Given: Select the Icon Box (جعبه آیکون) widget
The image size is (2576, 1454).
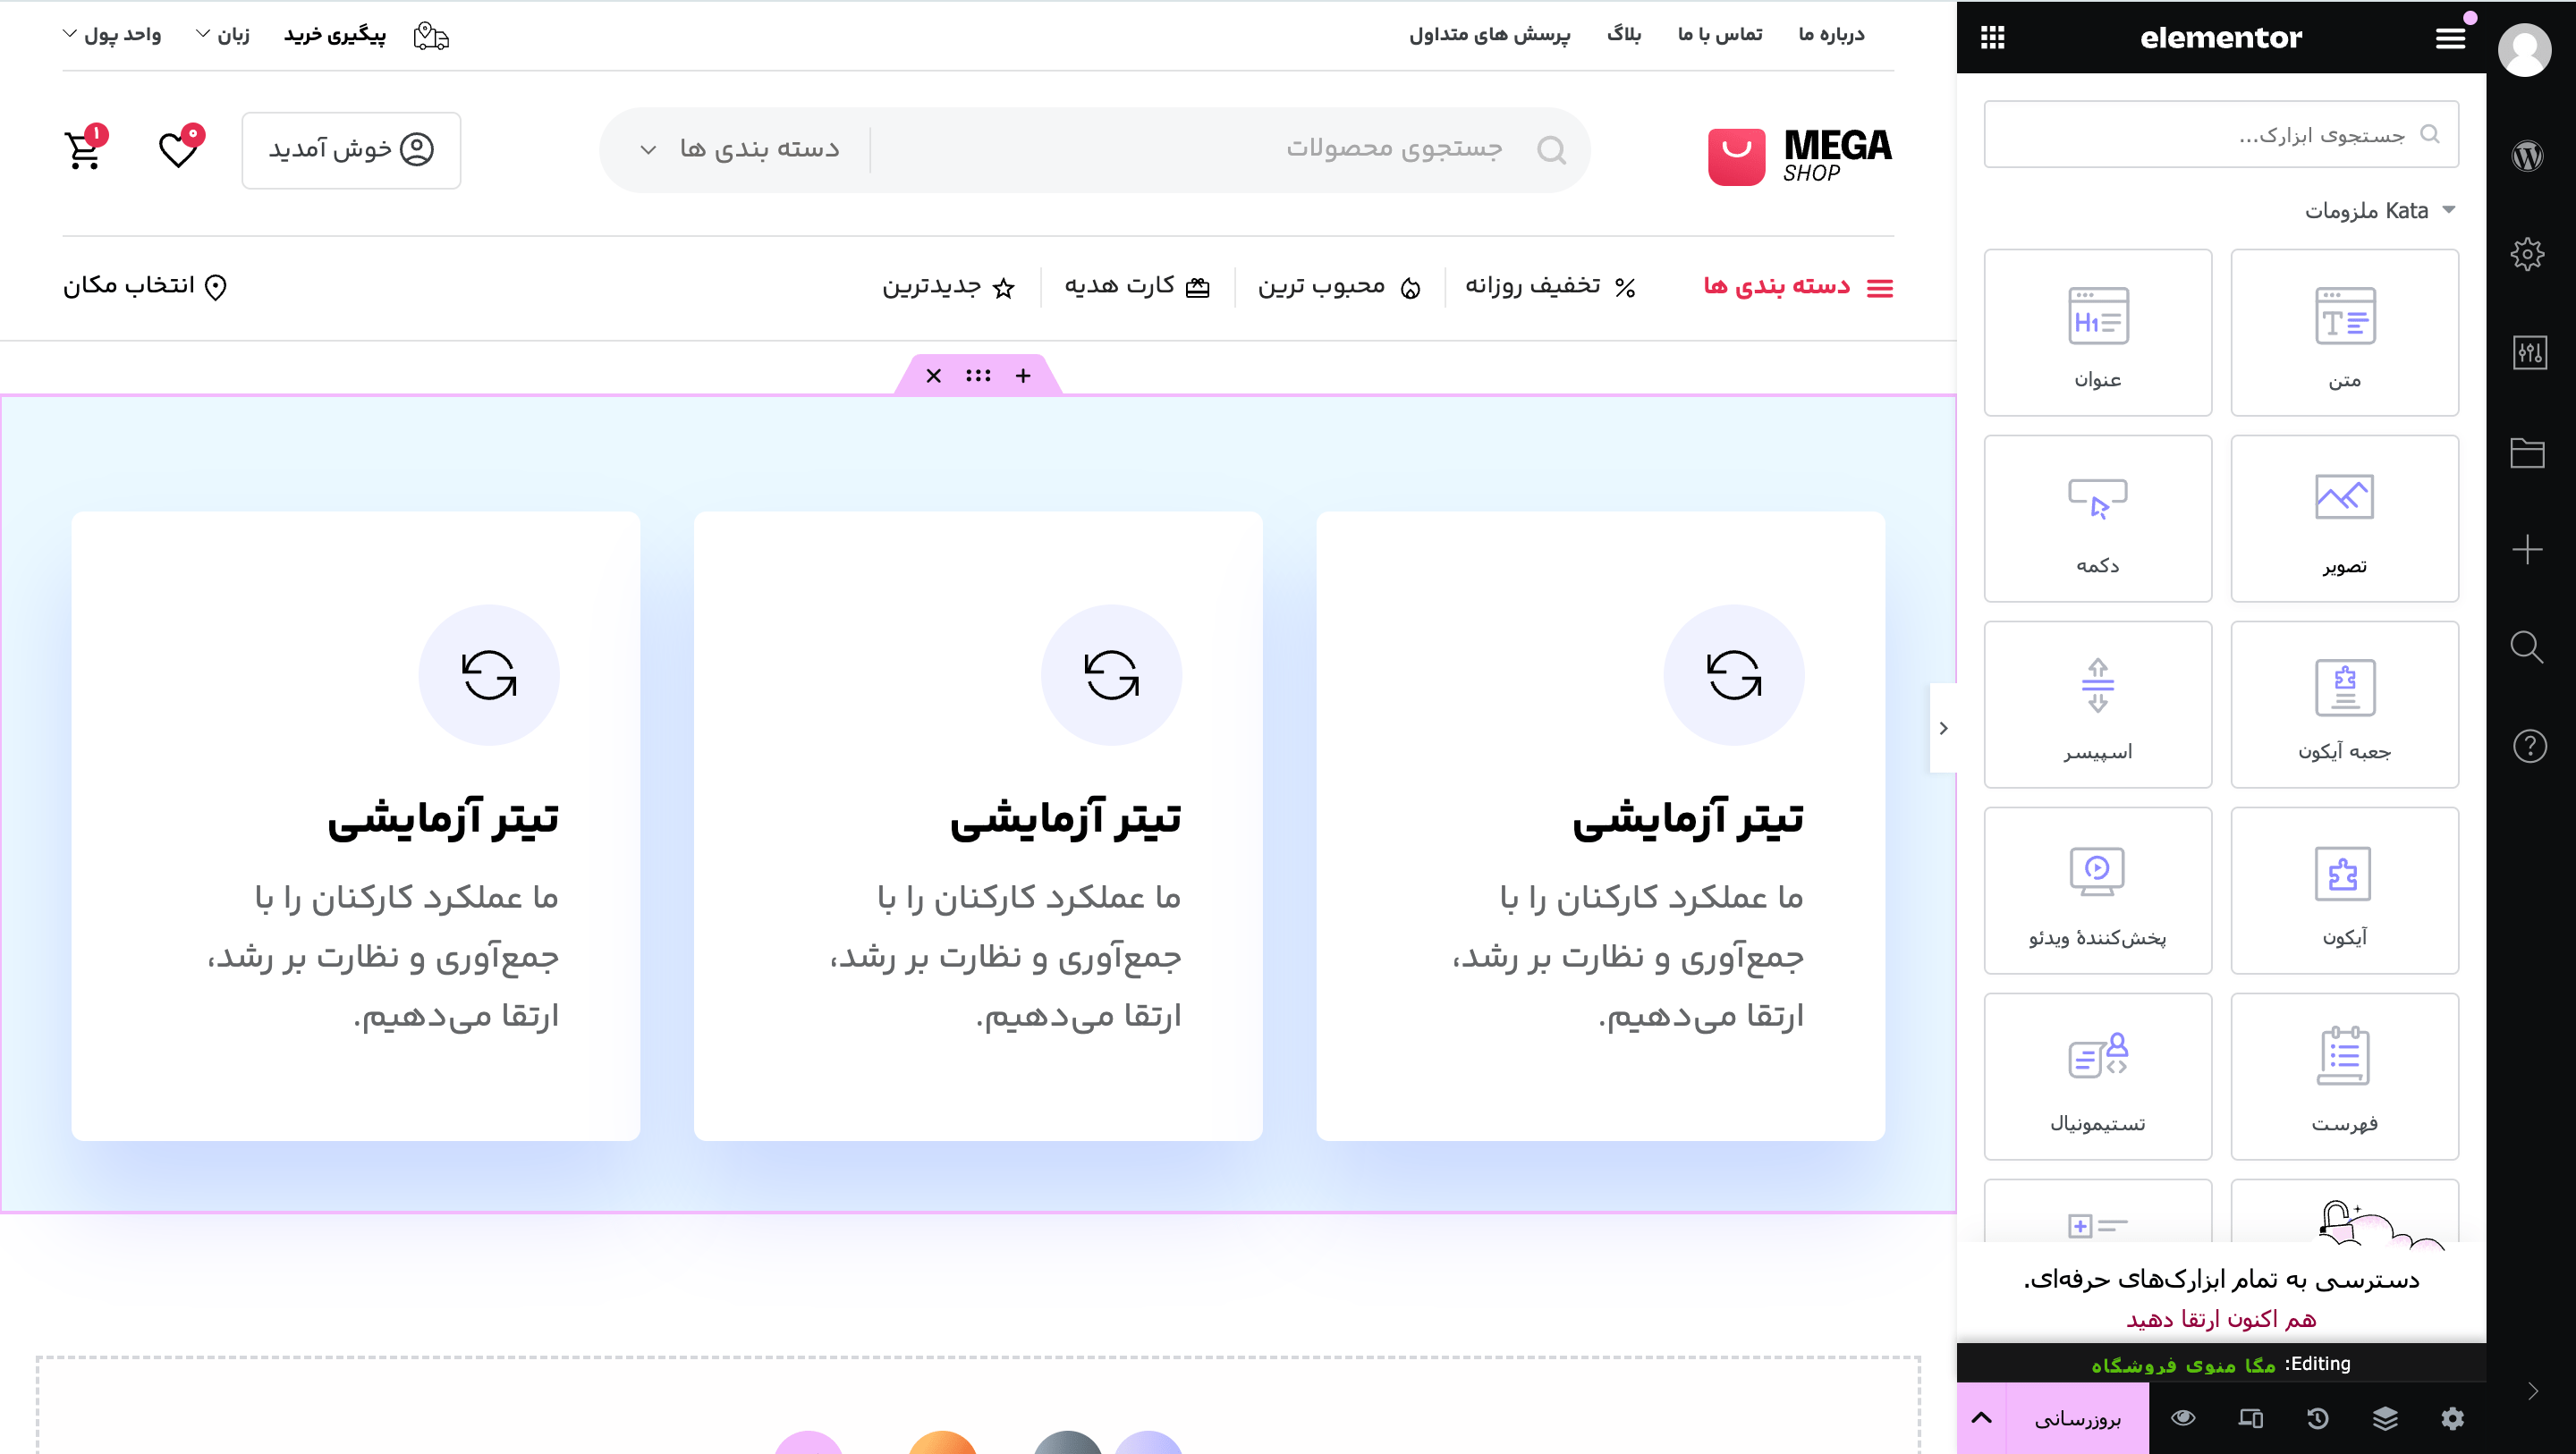Looking at the screenshot, I should (x=2344, y=704).
